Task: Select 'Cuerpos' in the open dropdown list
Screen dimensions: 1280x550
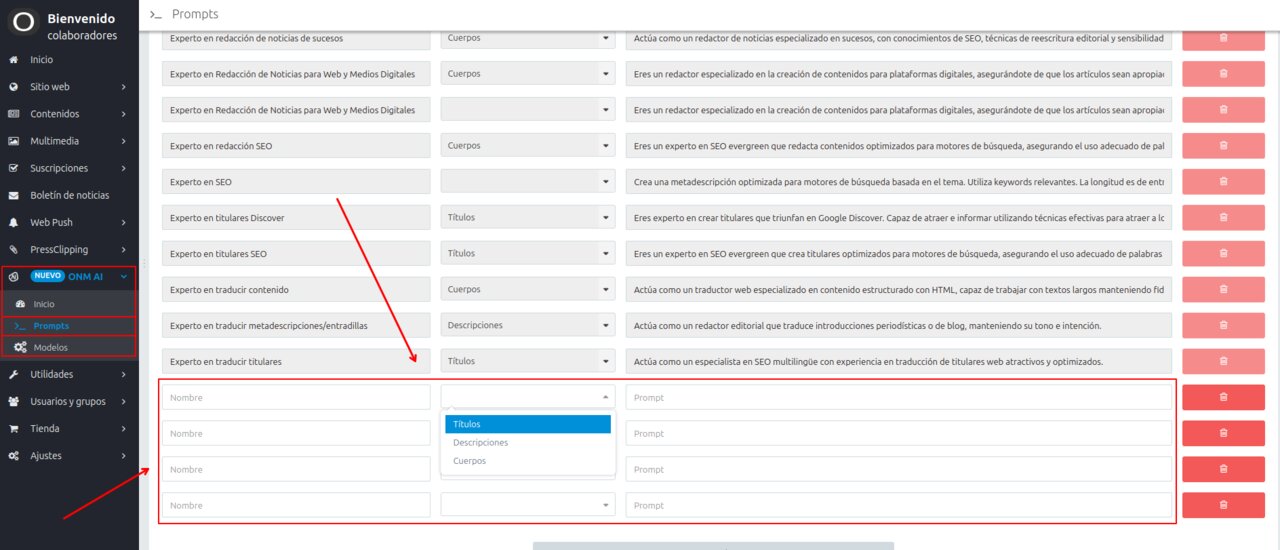Action: [x=528, y=461]
